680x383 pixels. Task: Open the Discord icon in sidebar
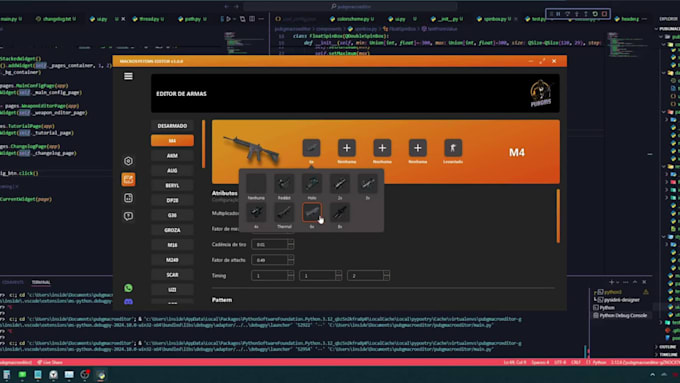(128, 301)
